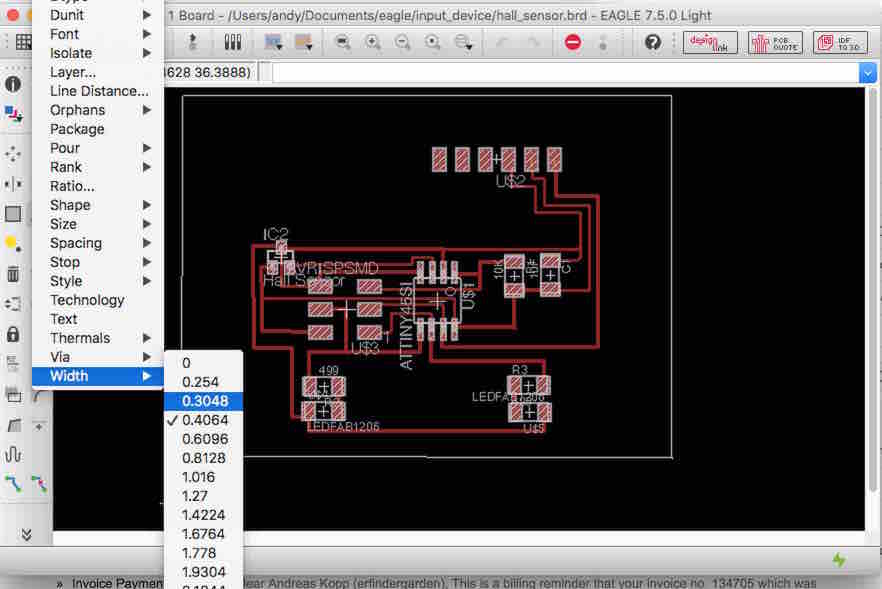Select the Meander tool
This screenshot has width=882, height=589.
click(13, 454)
